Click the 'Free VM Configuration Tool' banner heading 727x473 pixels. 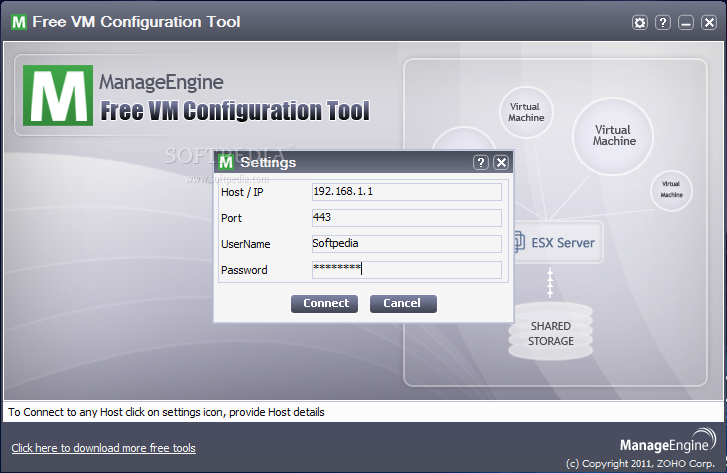(235, 111)
